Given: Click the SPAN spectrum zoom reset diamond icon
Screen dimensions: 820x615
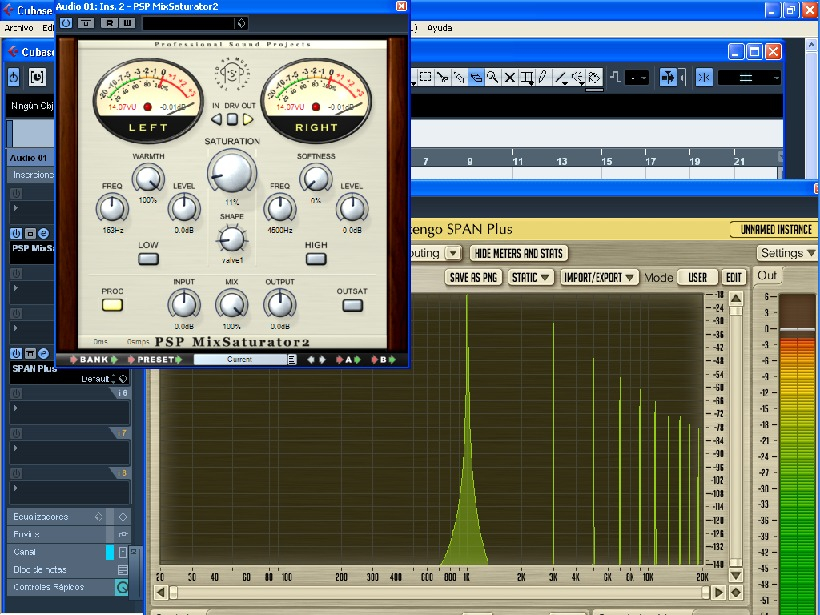Looking at the screenshot, I should click(736, 593).
